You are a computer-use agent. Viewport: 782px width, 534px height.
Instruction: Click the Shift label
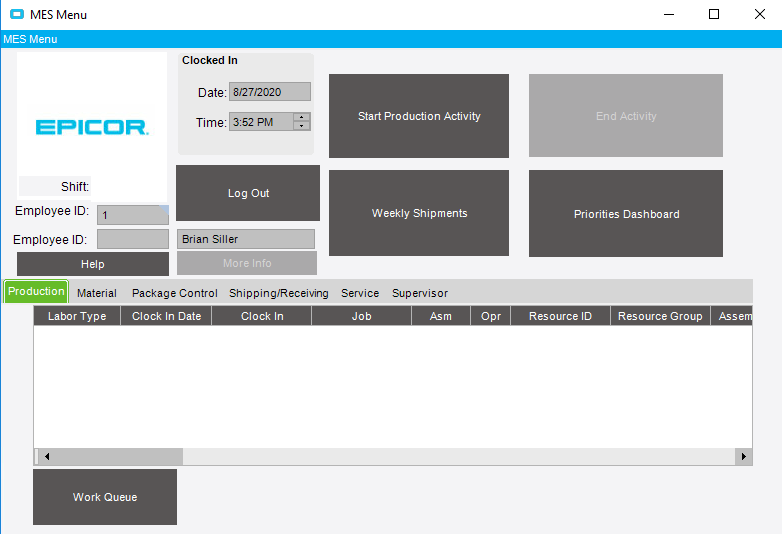click(x=75, y=186)
